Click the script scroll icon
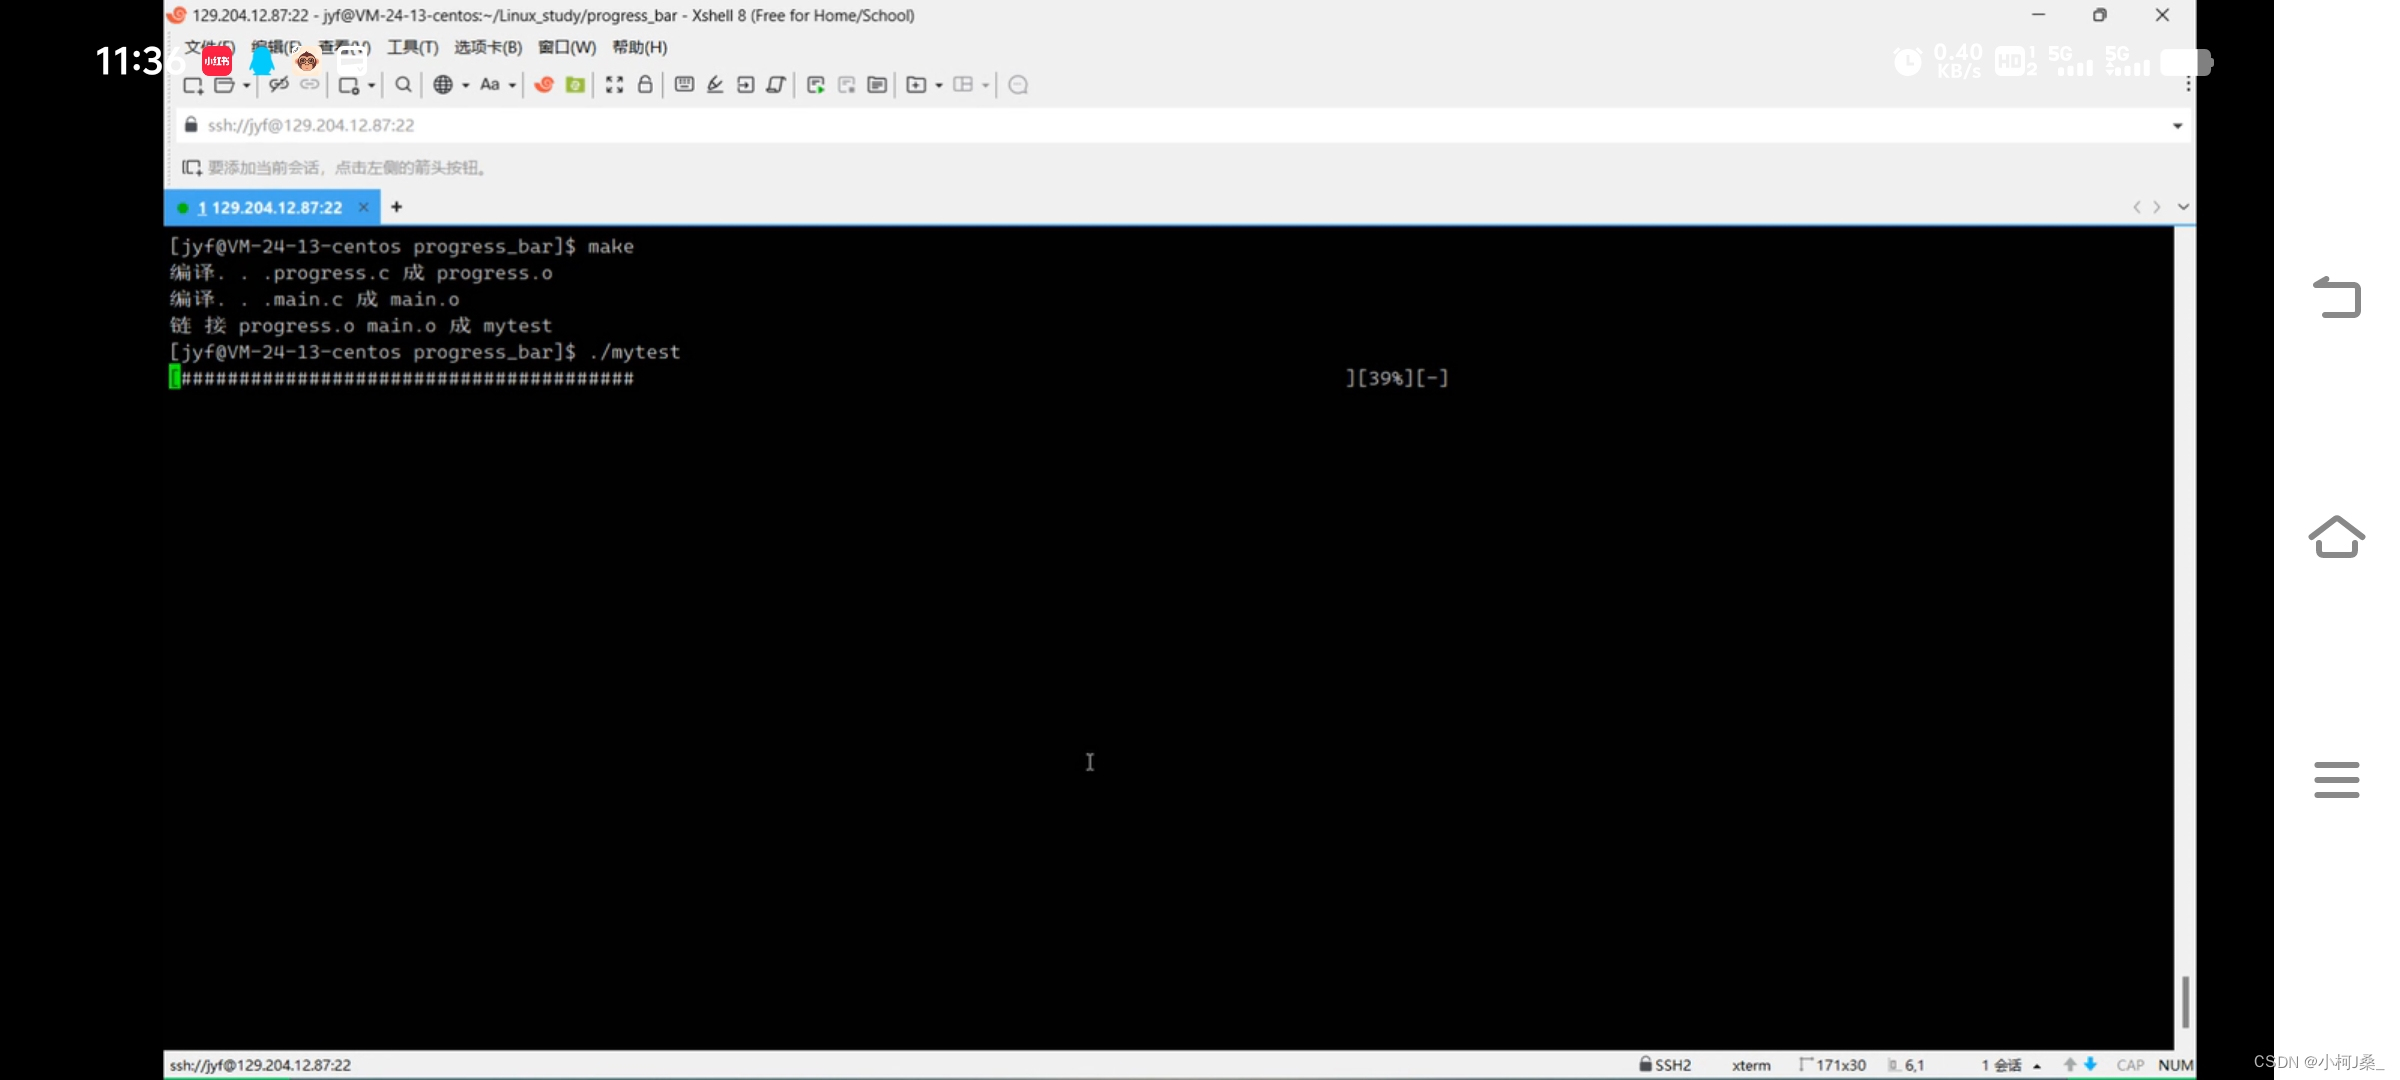This screenshot has height=1080, width=2400. 776,85
